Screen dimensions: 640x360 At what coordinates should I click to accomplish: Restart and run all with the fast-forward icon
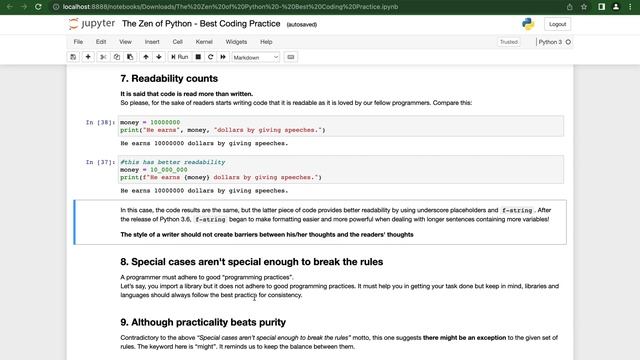223,57
